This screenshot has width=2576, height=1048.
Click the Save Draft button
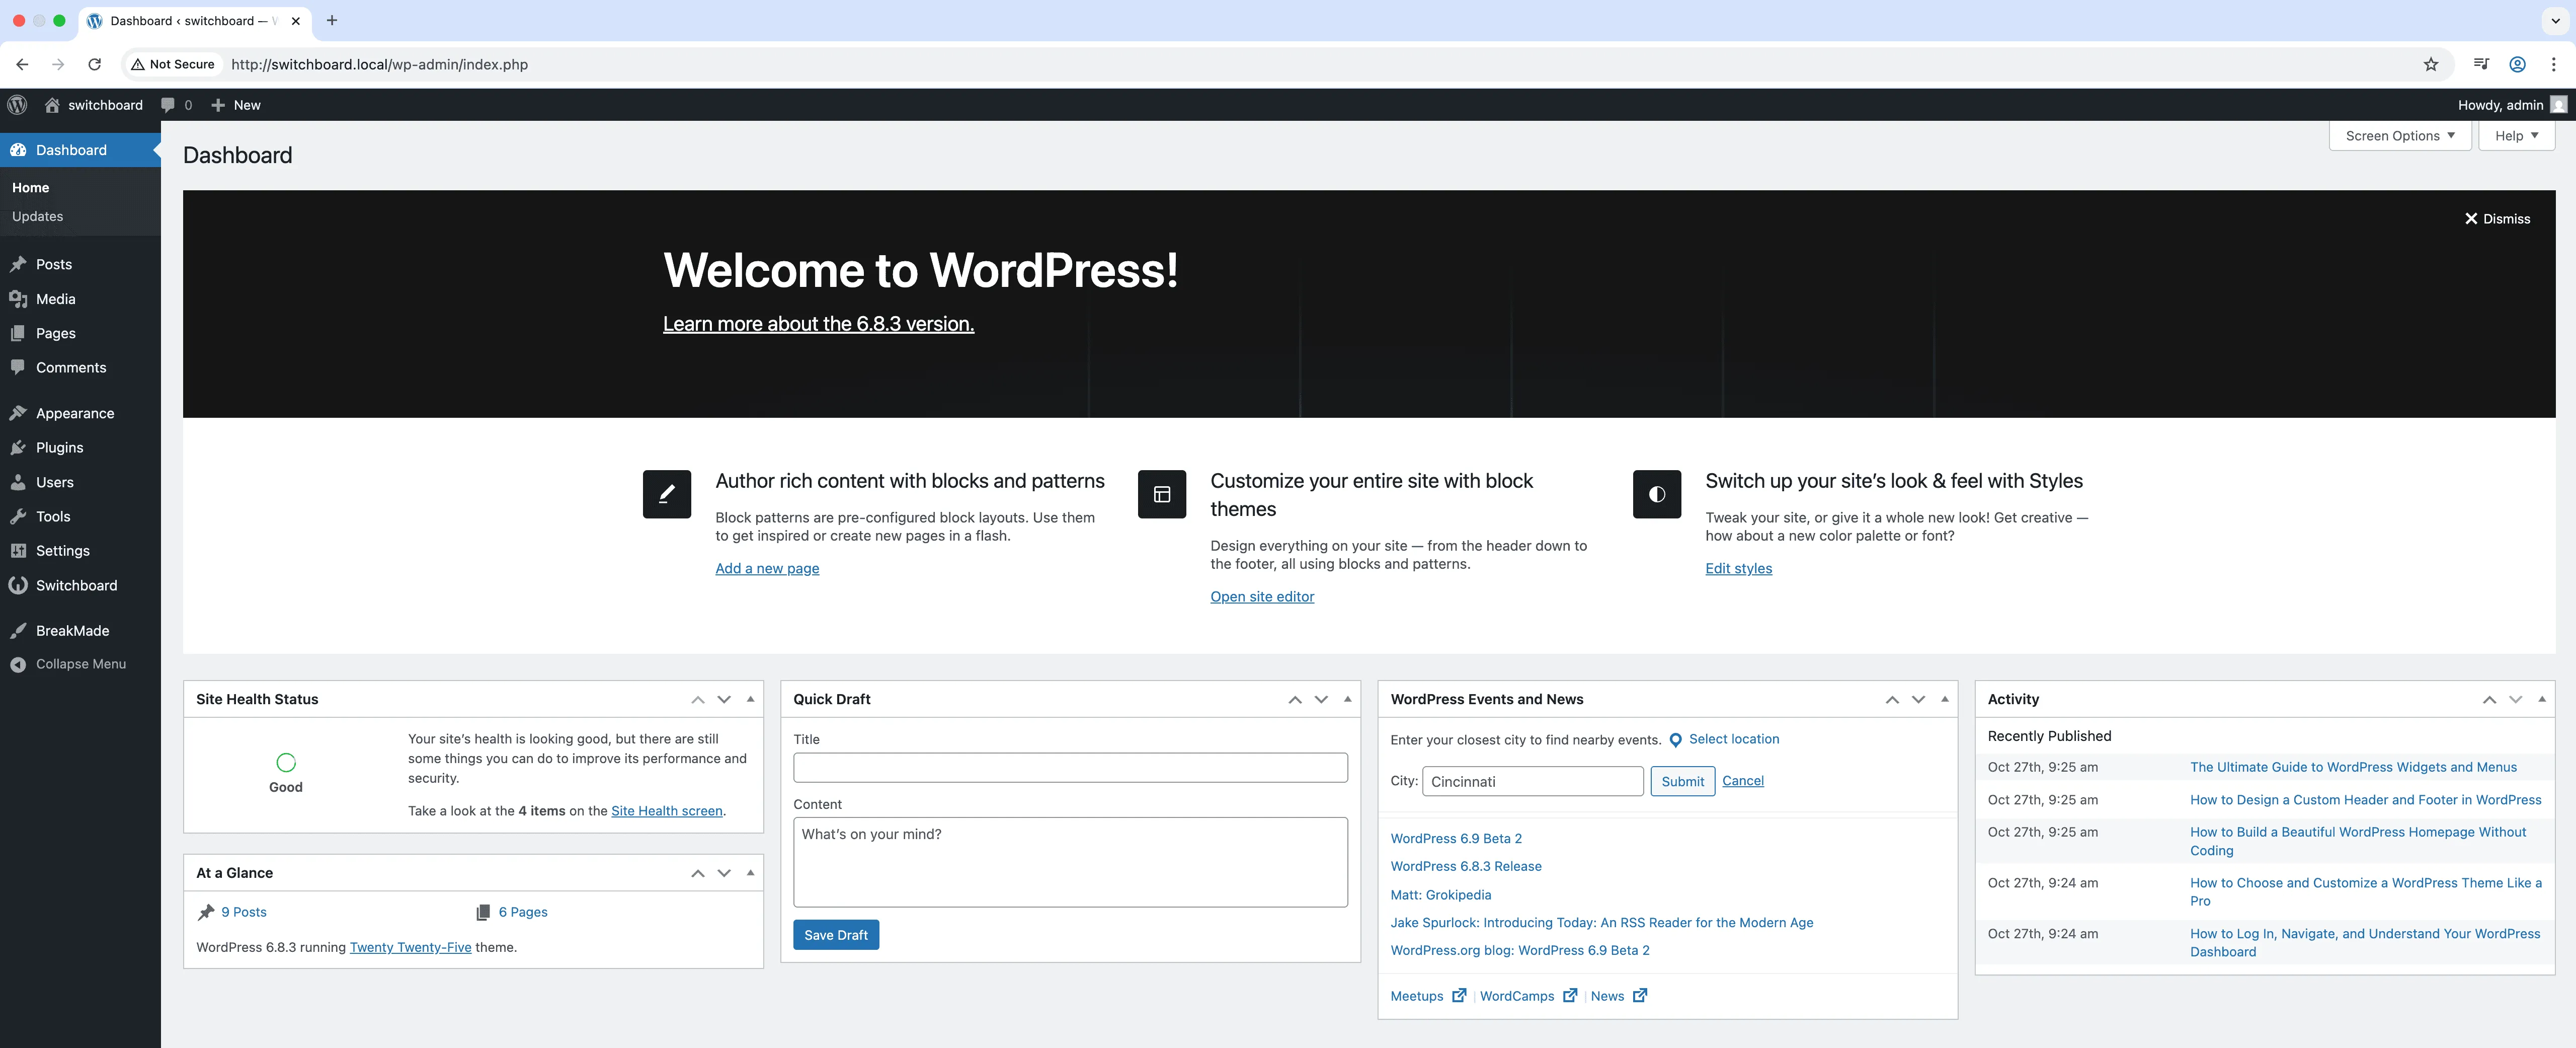click(x=835, y=934)
